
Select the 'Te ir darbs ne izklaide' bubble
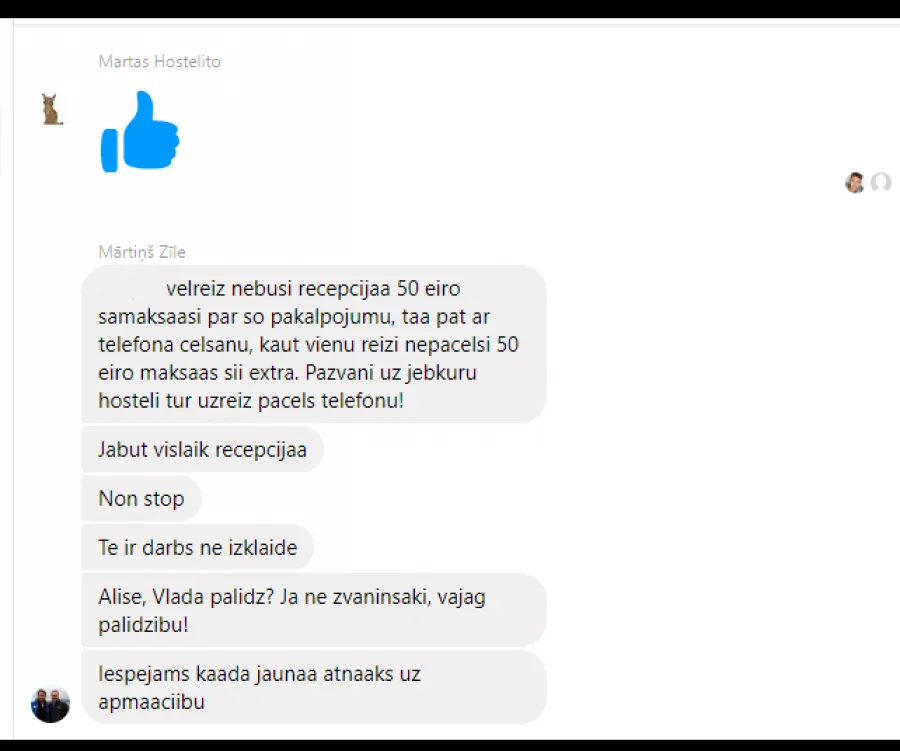pyautogui.click(x=197, y=547)
